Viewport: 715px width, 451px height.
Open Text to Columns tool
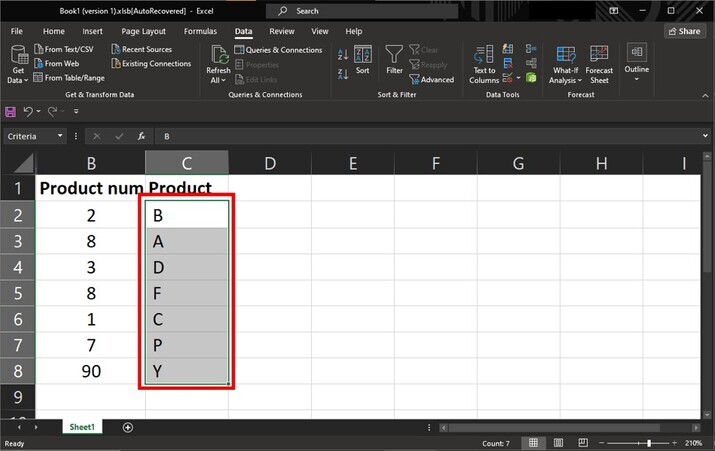tap(484, 62)
